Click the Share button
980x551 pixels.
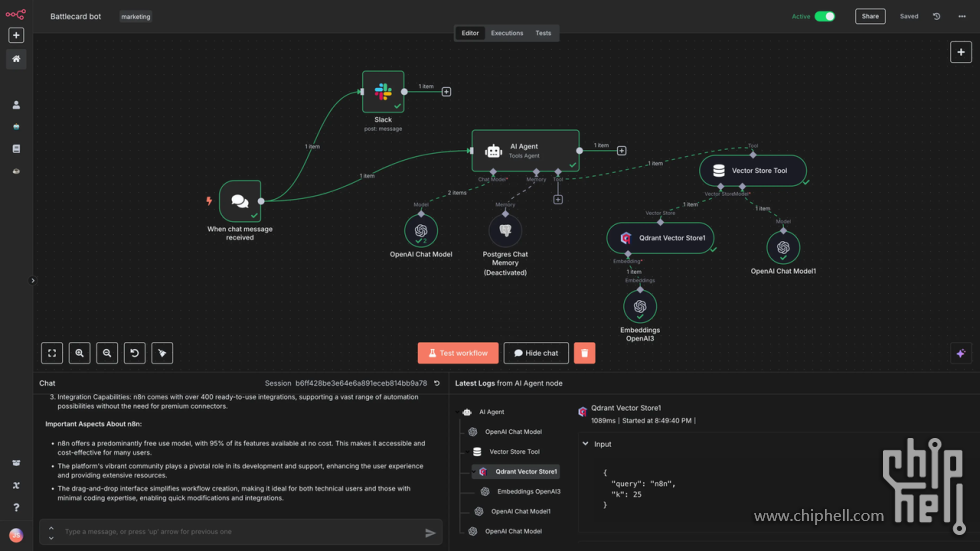(870, 16)
